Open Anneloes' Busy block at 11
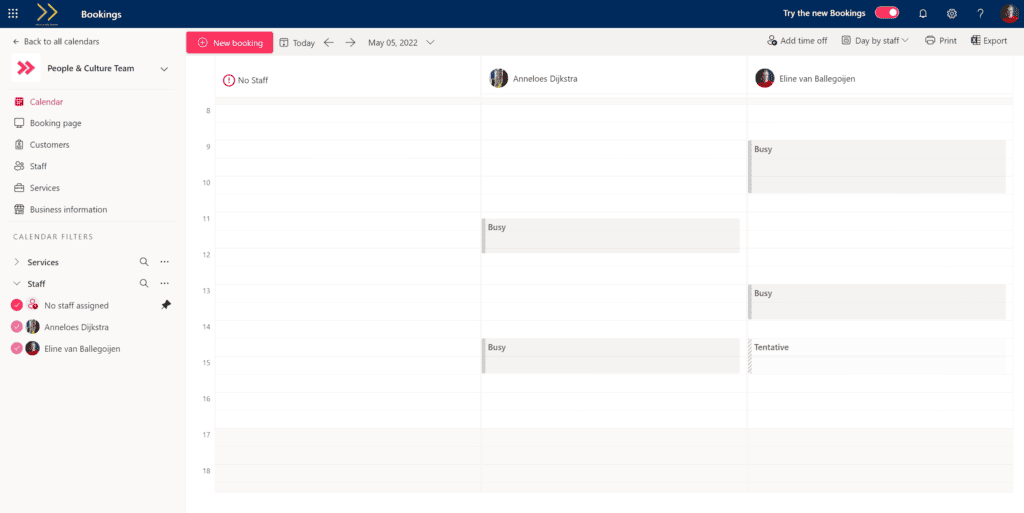 (611, 236)
